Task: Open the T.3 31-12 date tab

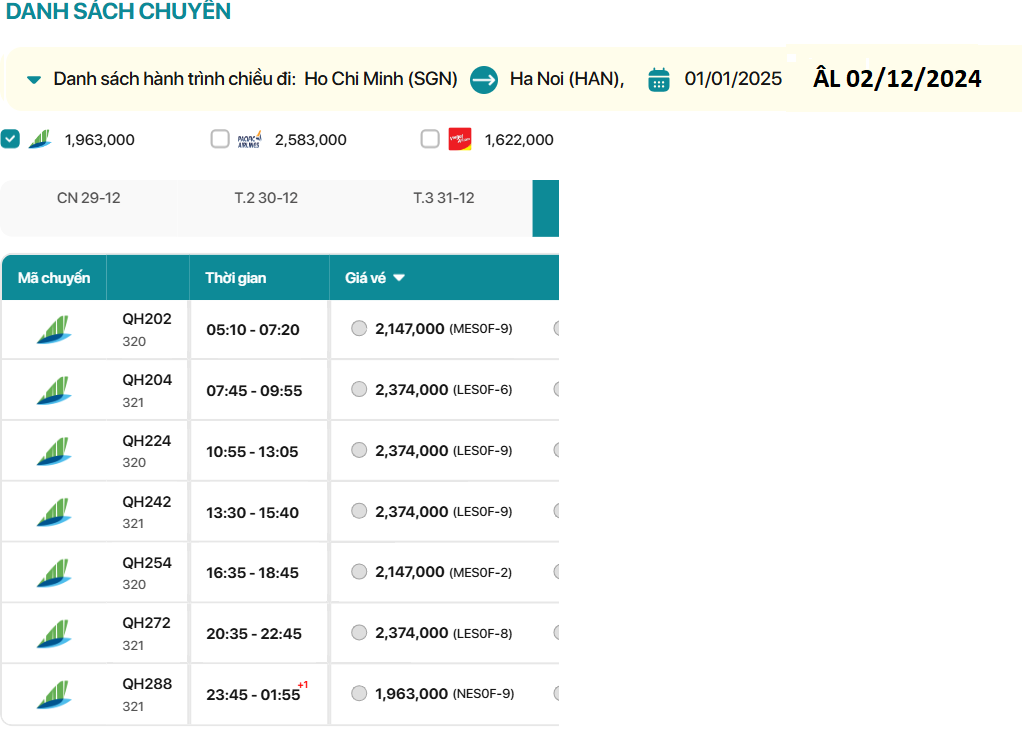Action: 444,198
